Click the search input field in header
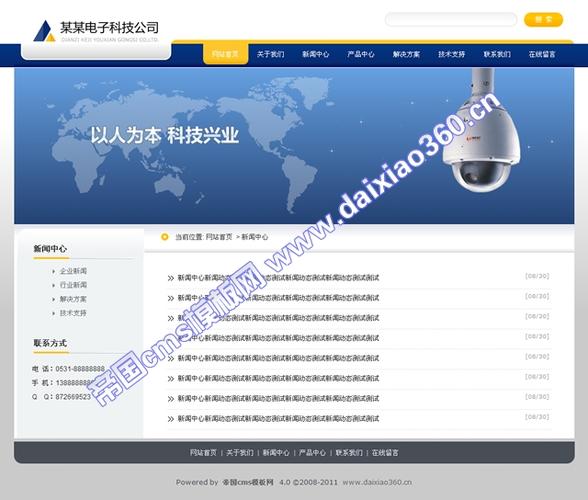 click(x=451, y=20)
